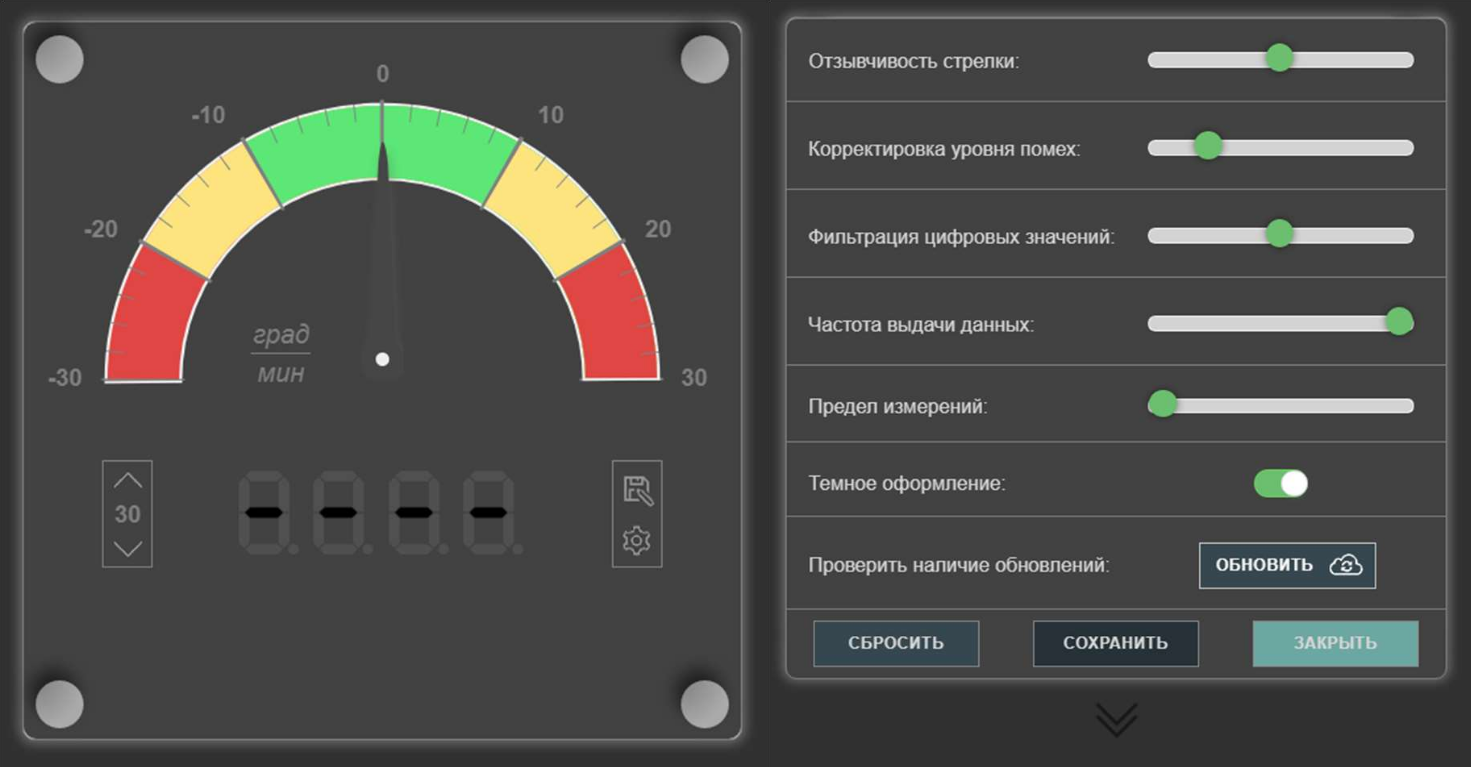Click the range value 30 in the stepper
The image size is (1471, 767).
pyautogui.click(x=127, y=514)
